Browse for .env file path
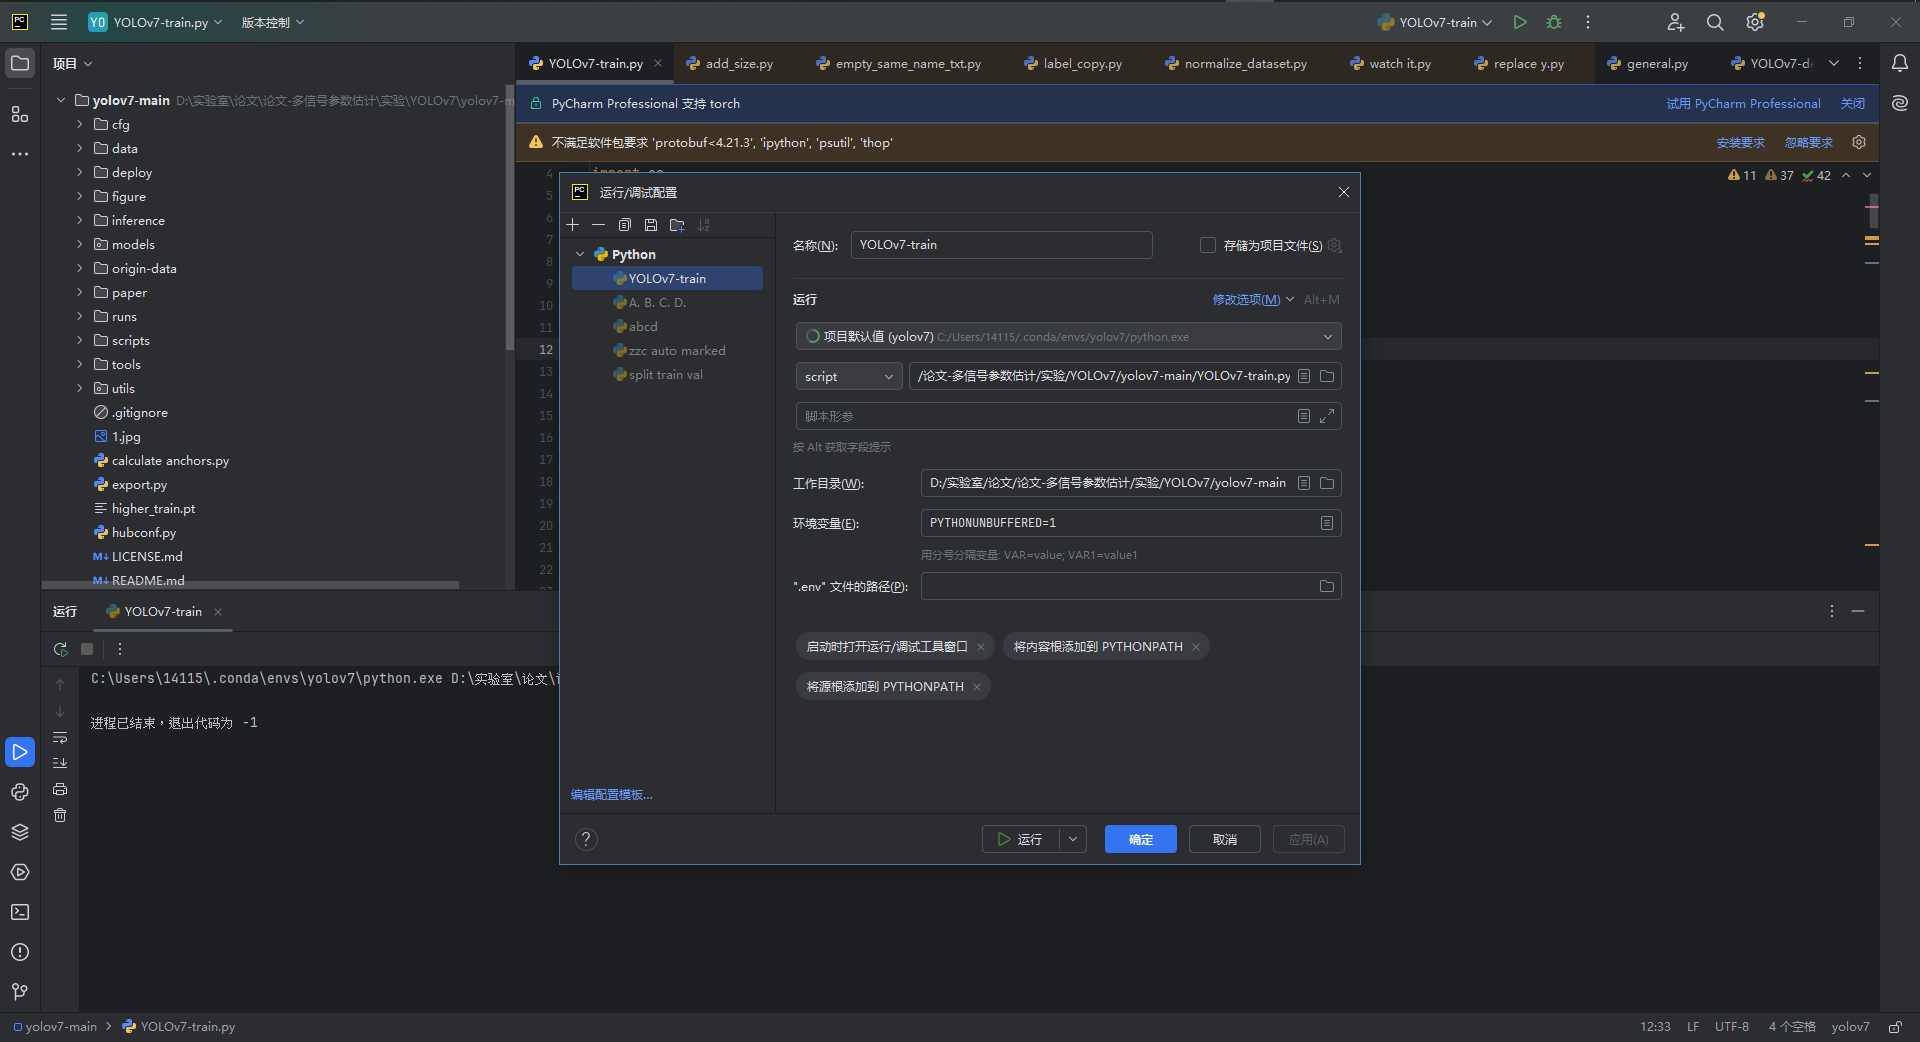Viewport: 1920px width, 1042px height. [x=1327, y=586]
